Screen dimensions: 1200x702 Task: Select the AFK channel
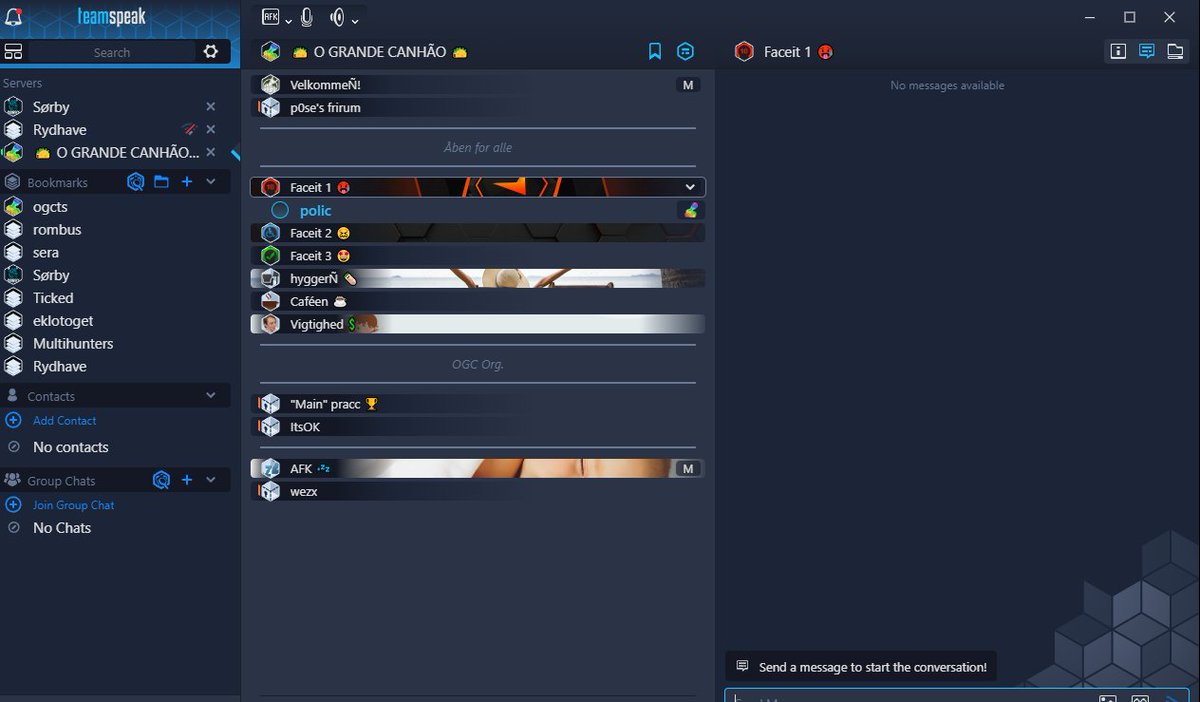[478, 468]
